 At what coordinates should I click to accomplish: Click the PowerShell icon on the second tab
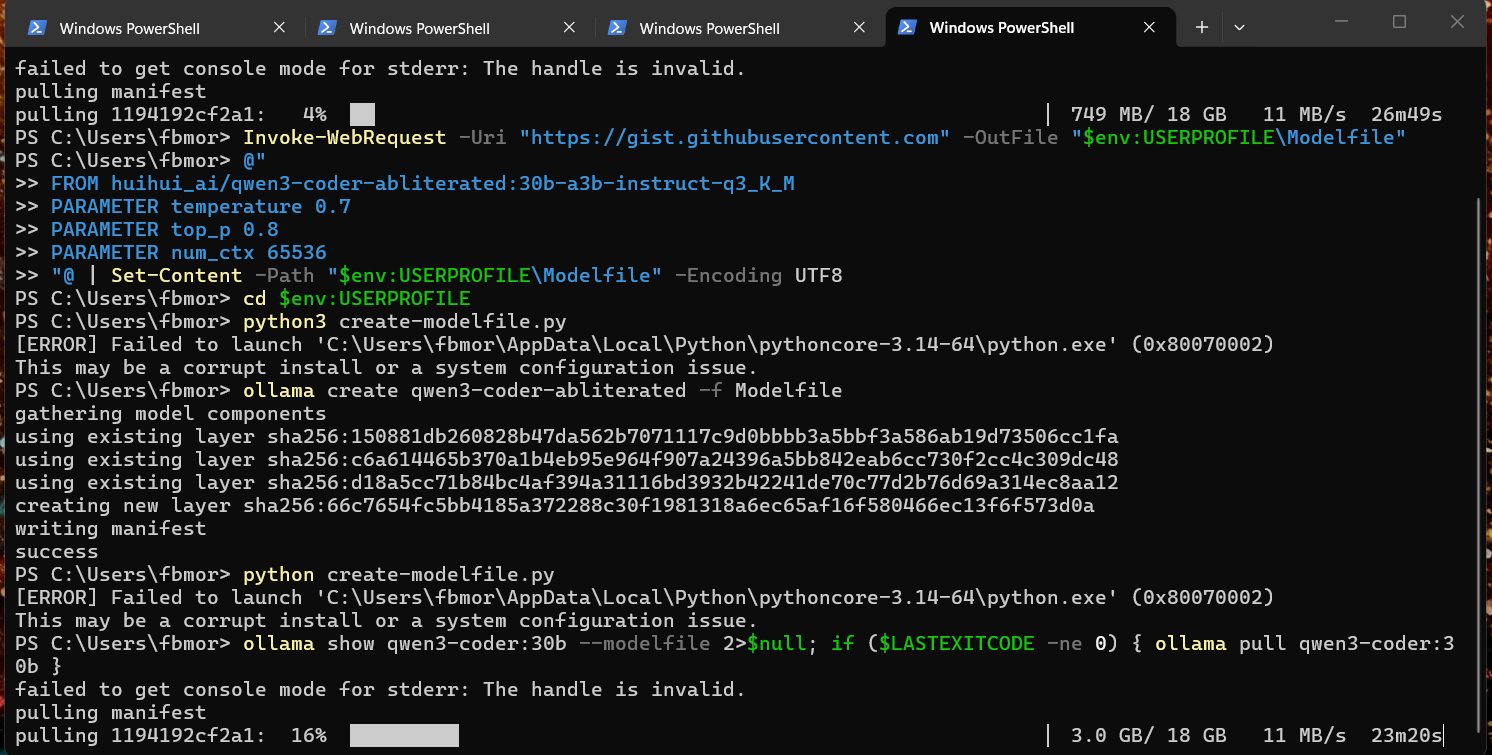point(327,28)
